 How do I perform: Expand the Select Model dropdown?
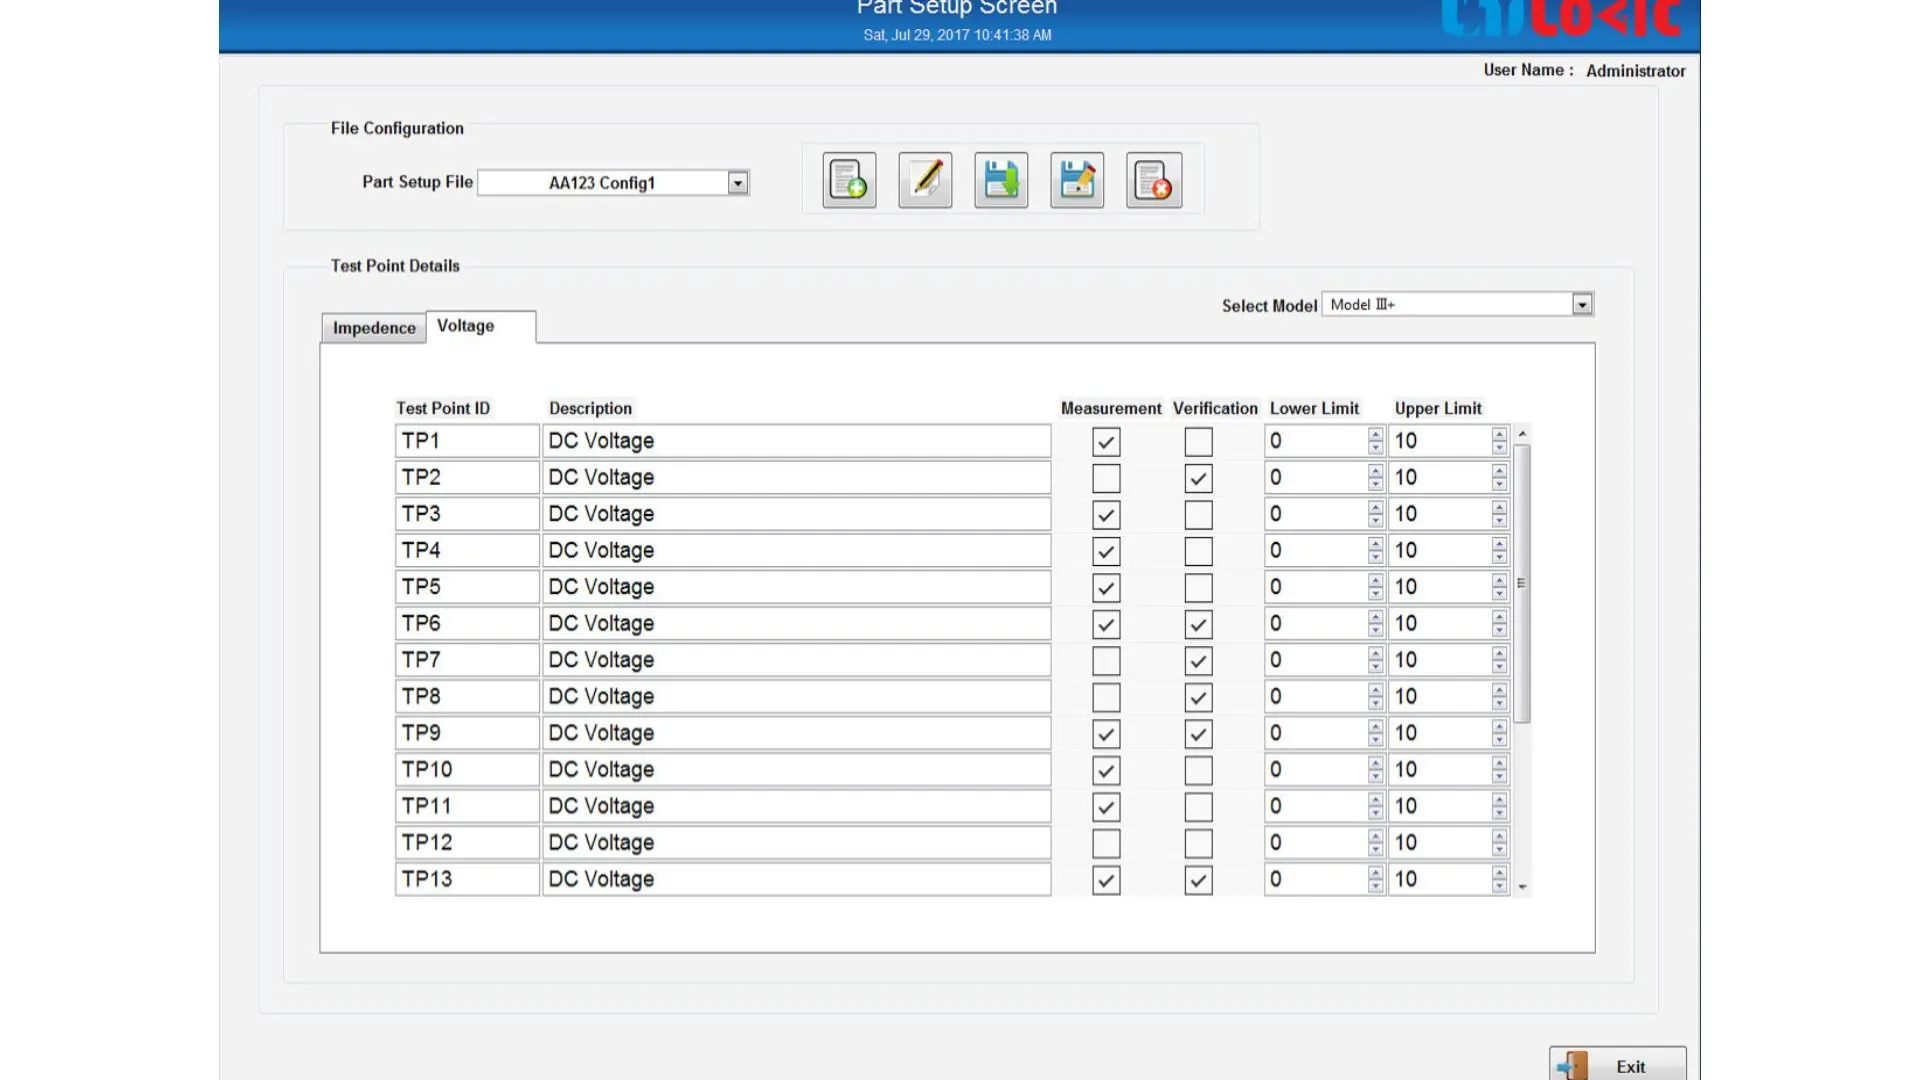tap(1582, 305)
